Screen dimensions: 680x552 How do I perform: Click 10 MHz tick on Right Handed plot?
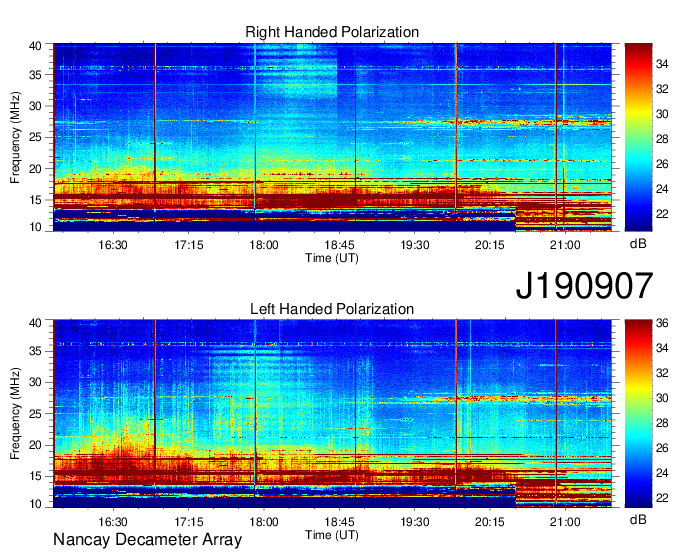35,227
